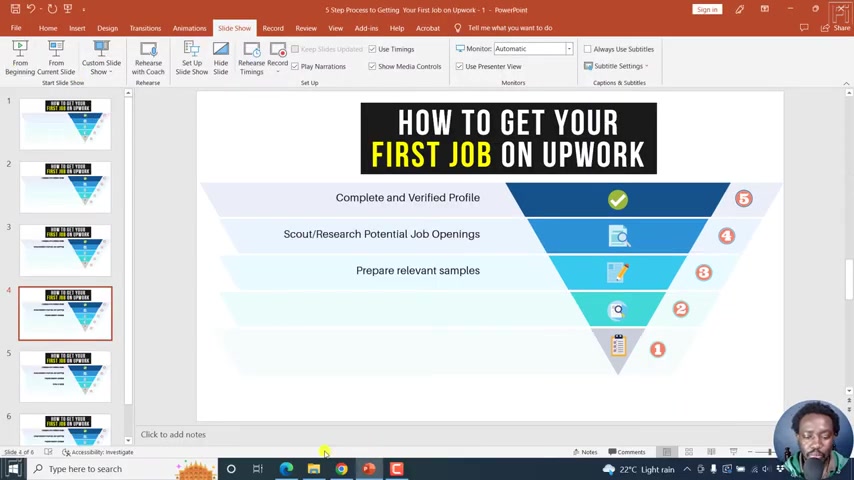Switch to the Design tab
Image resolution: width=854 pixels, height=480 pixels.
pyautogui.click(x=107, y=28)
